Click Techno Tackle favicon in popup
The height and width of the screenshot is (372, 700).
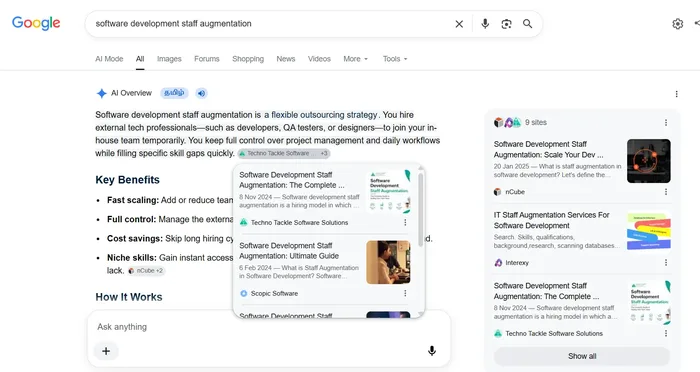coord(243,222)
